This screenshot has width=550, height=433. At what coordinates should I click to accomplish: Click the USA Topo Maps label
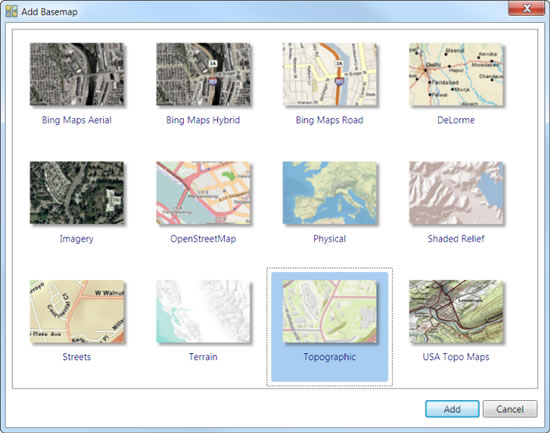(x=456, y=357)
